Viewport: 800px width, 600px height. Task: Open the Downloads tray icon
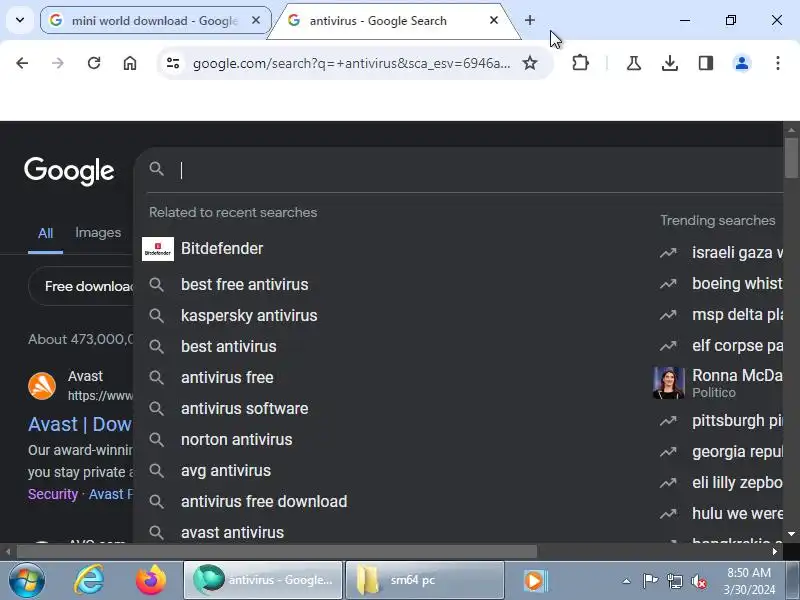coord(669,63)
